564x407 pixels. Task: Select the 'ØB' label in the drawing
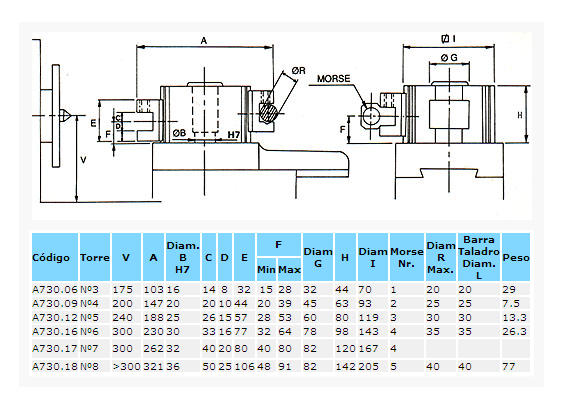point(179,133)
